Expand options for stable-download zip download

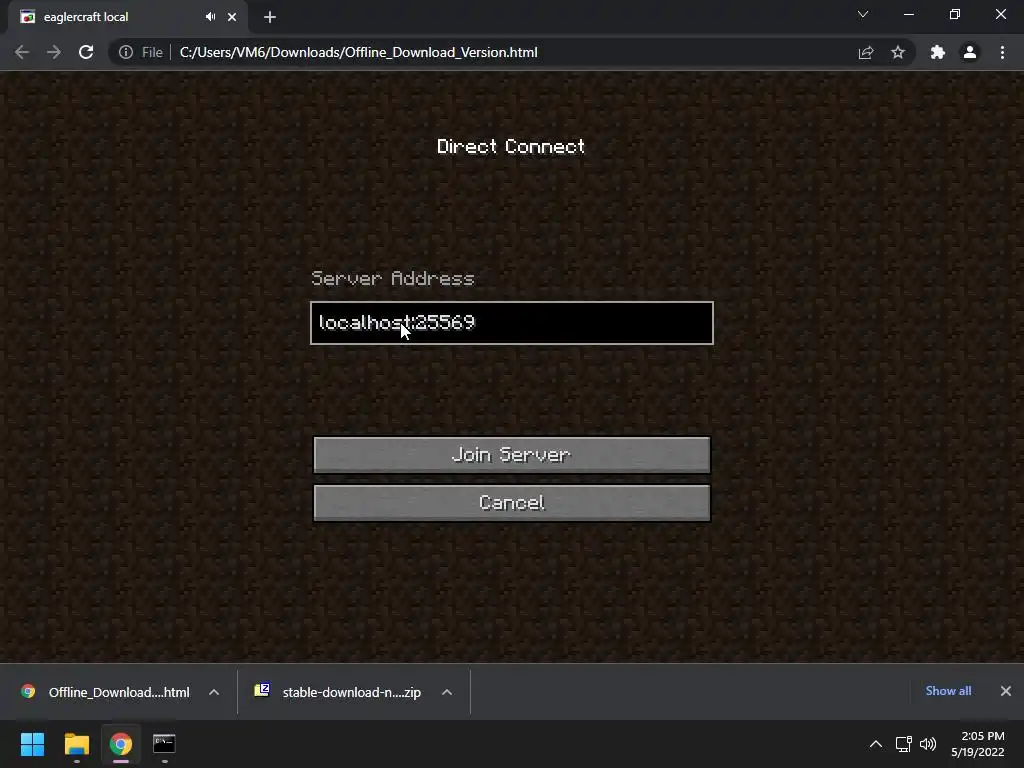(x=447, y=692)
